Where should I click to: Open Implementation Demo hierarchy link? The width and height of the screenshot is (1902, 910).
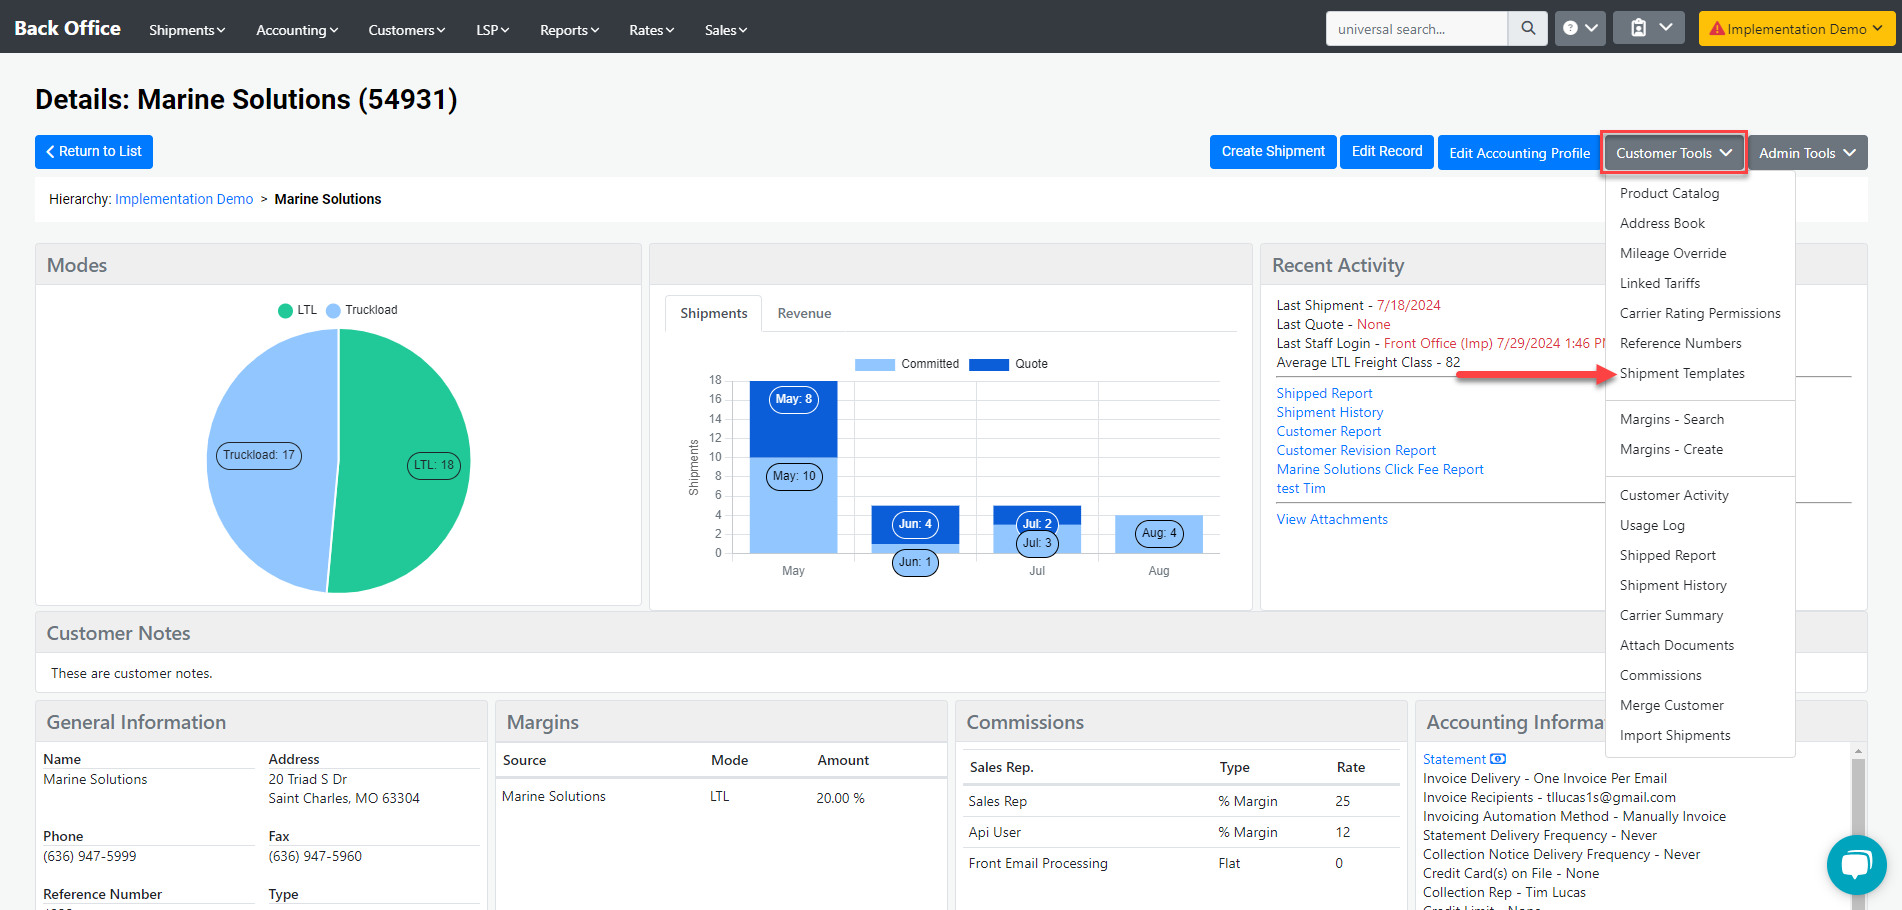tap(184, 199)
